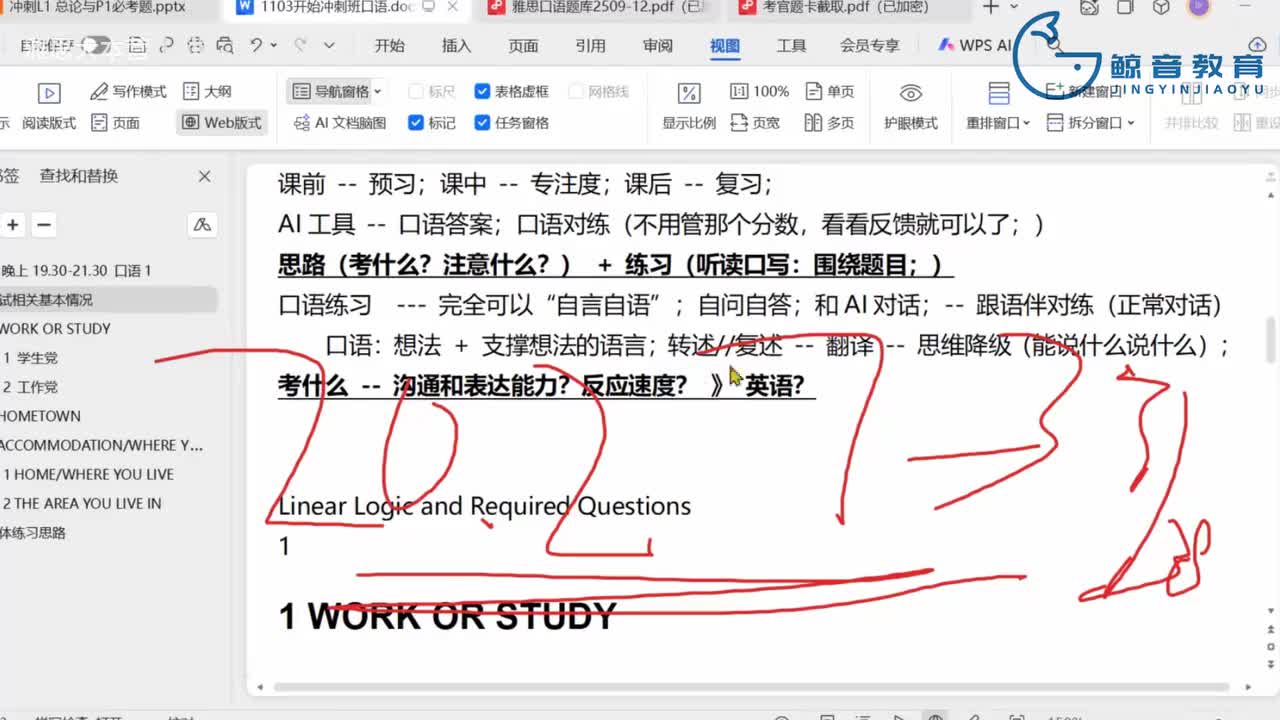Viewport: 1280px width, 720px height.
Task: Switch to Outline view
Action: pos(207,91)
